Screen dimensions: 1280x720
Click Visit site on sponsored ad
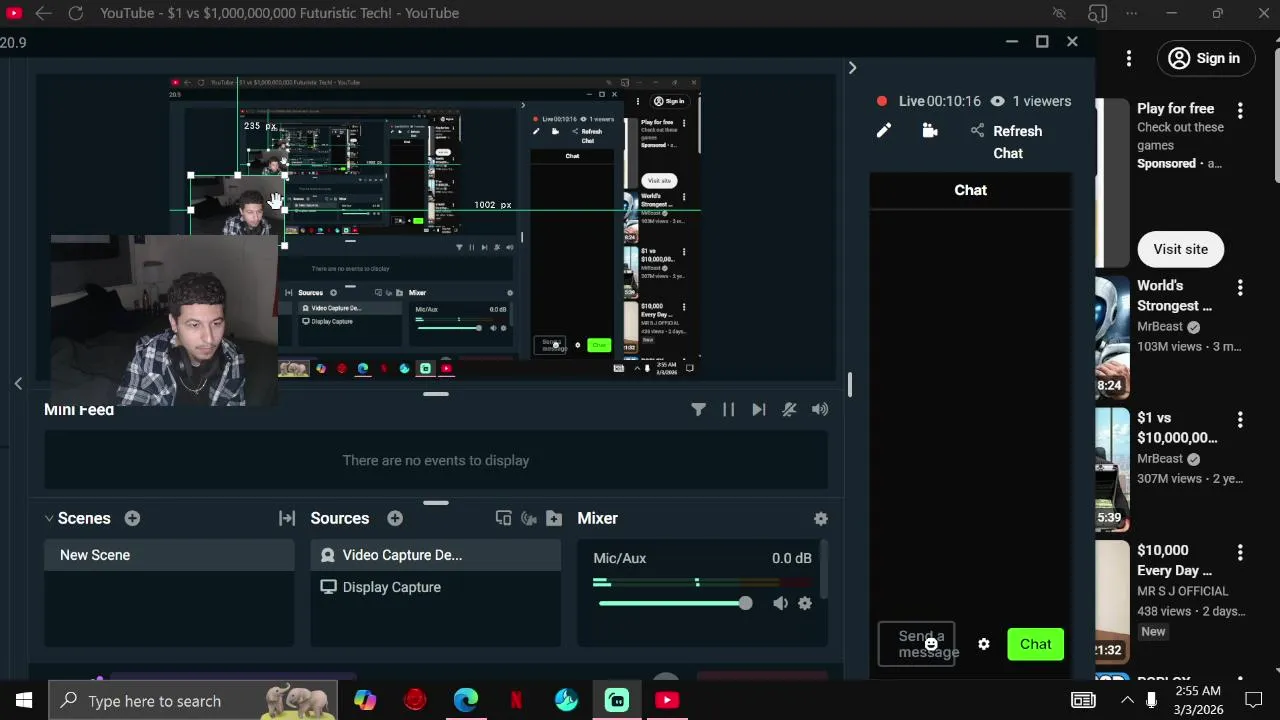tap(1180, 249)
